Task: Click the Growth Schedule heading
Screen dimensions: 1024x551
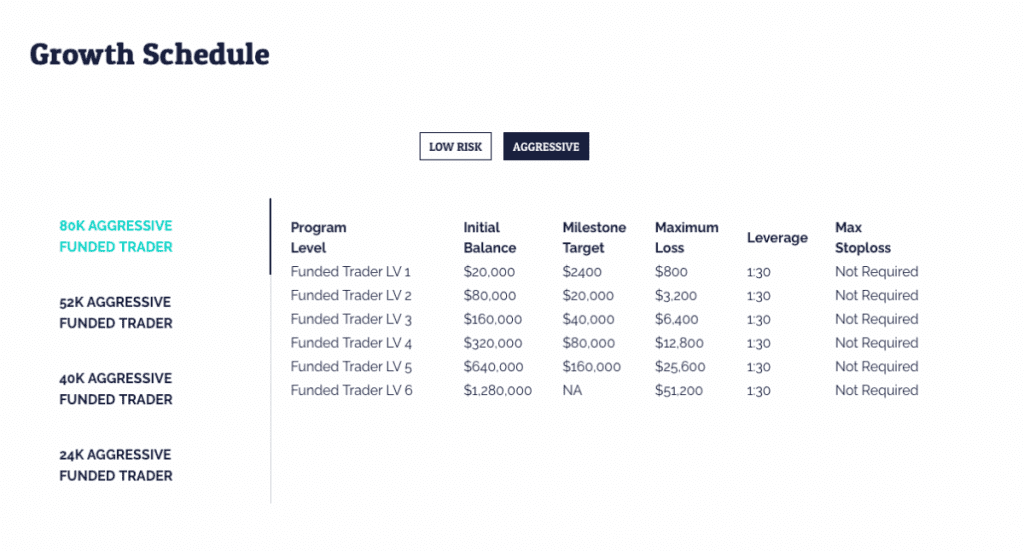Action: pos(150,54)
